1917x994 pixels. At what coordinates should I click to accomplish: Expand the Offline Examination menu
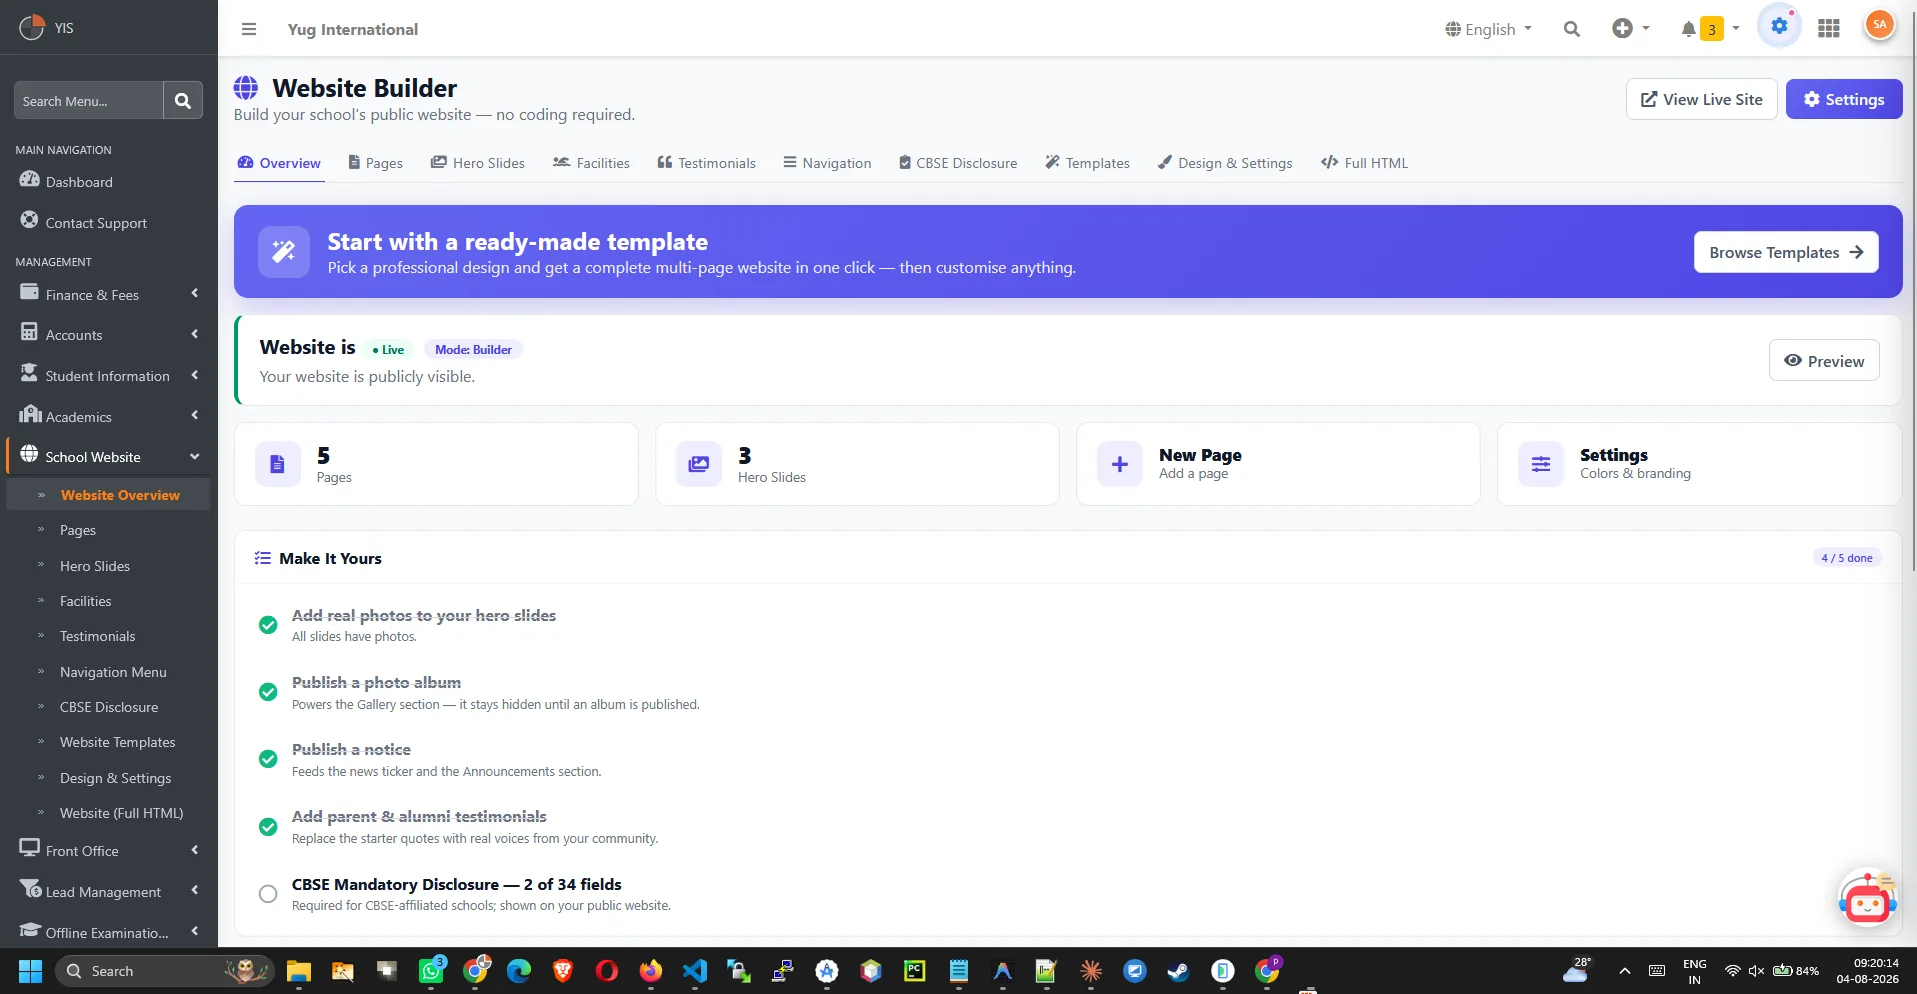[109, 932]
